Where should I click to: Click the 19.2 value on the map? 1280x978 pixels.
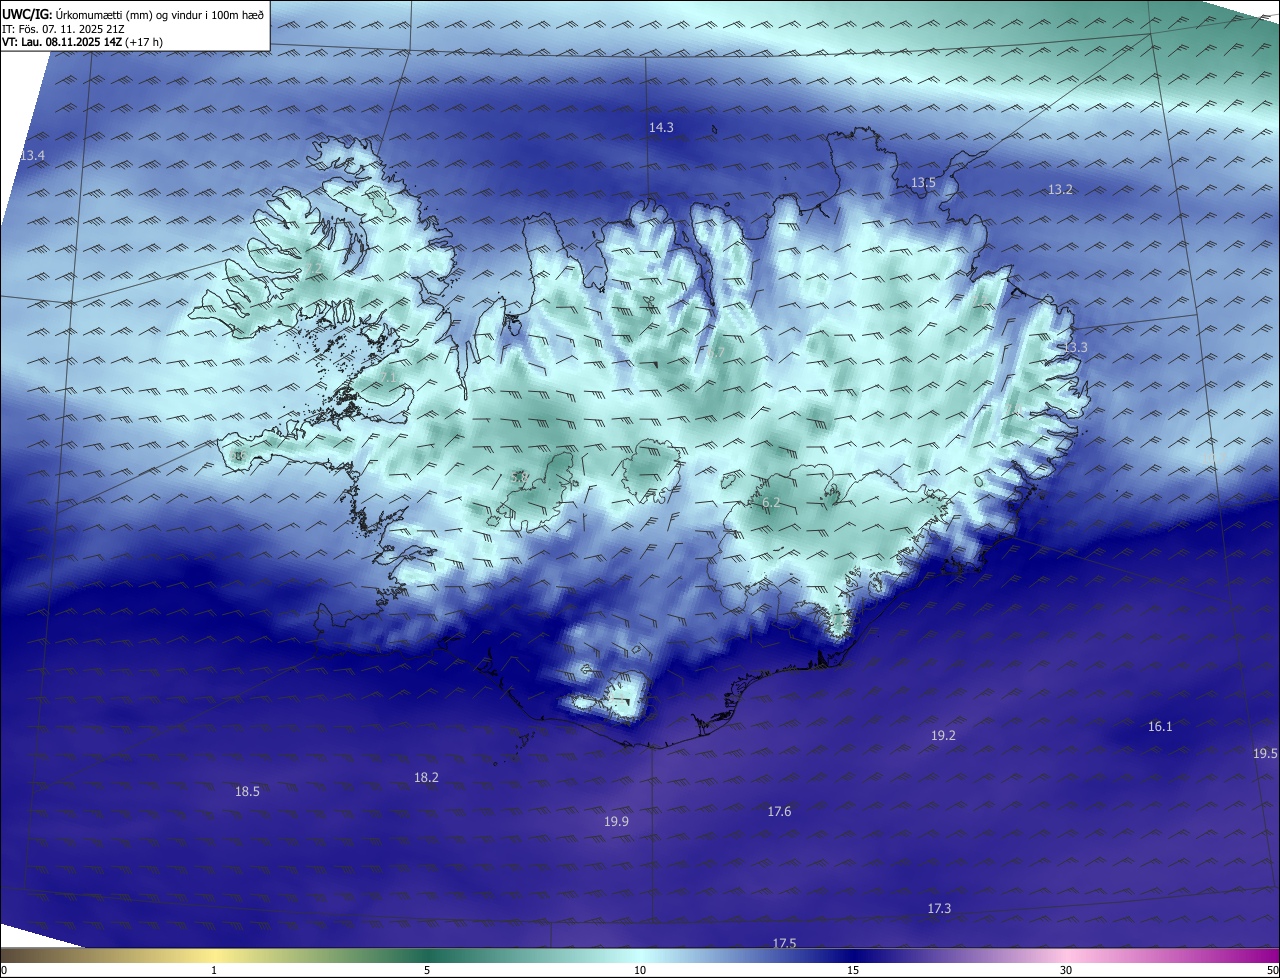[943, 735]
